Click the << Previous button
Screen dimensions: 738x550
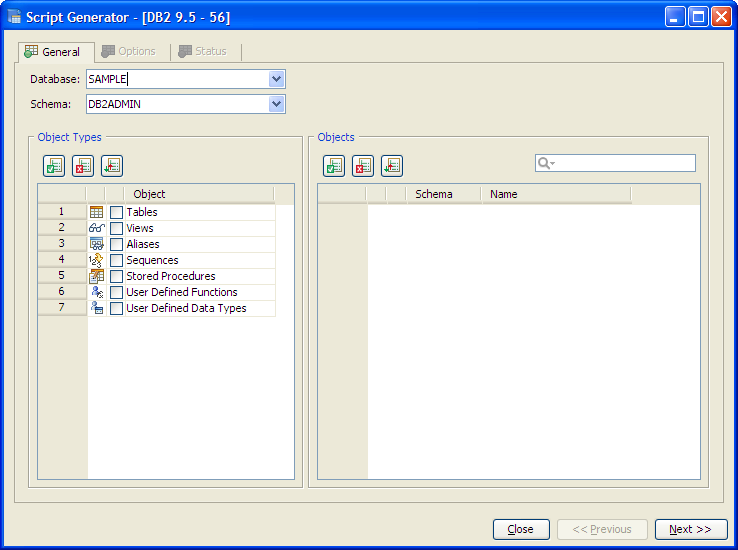602,529
